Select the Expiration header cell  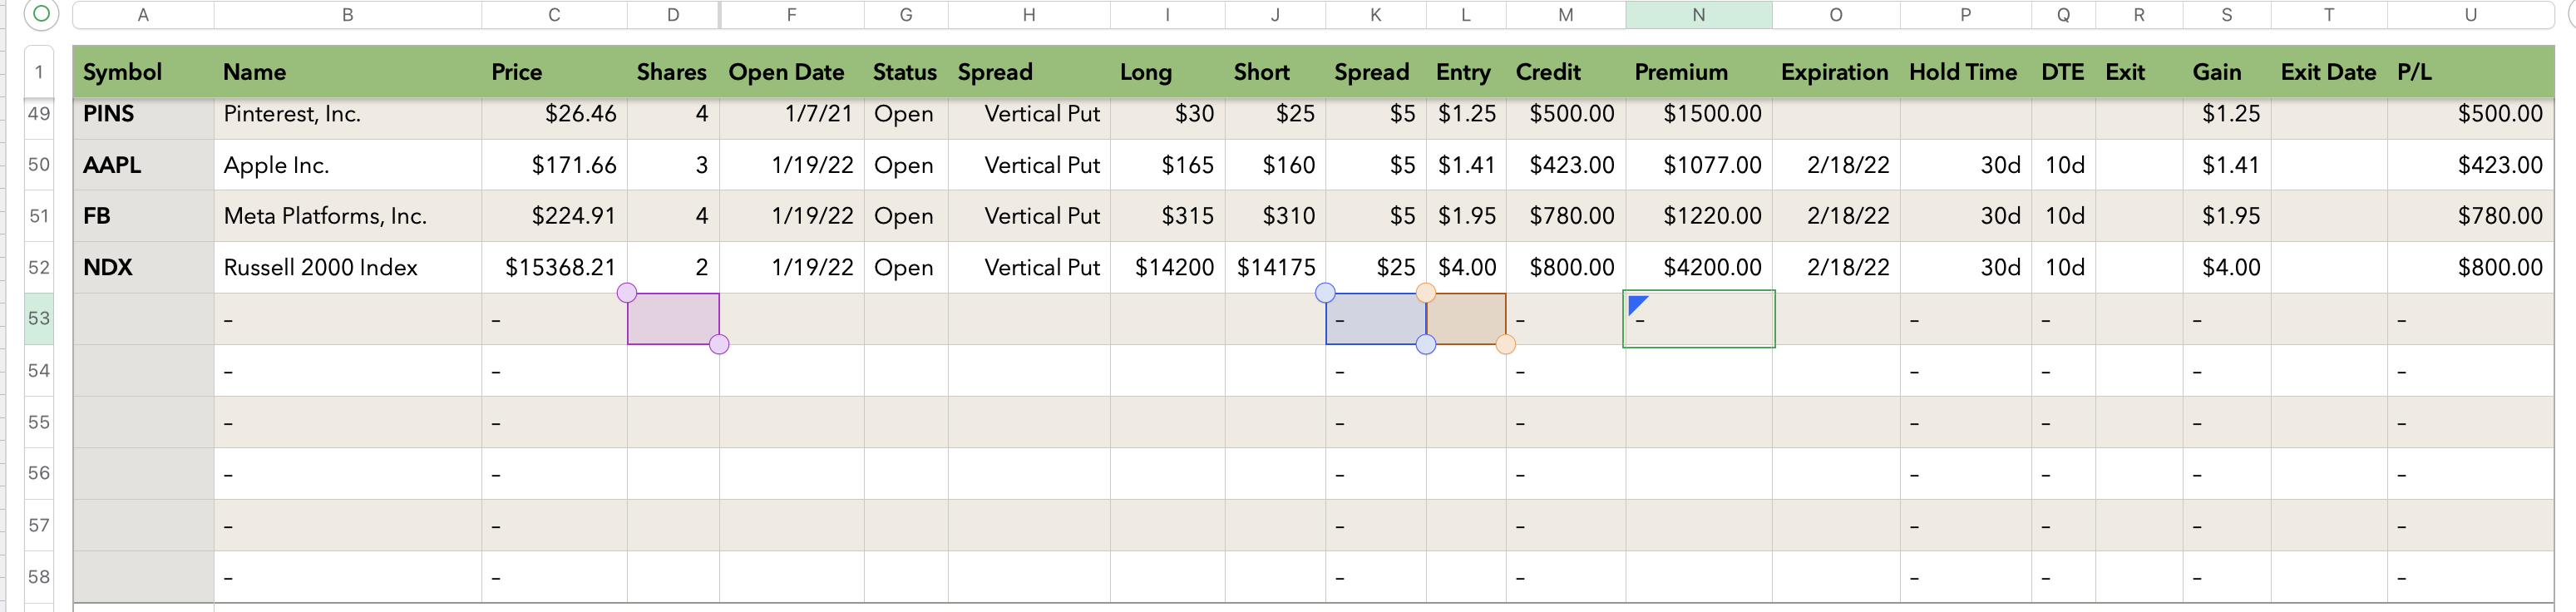point(1835,72)
